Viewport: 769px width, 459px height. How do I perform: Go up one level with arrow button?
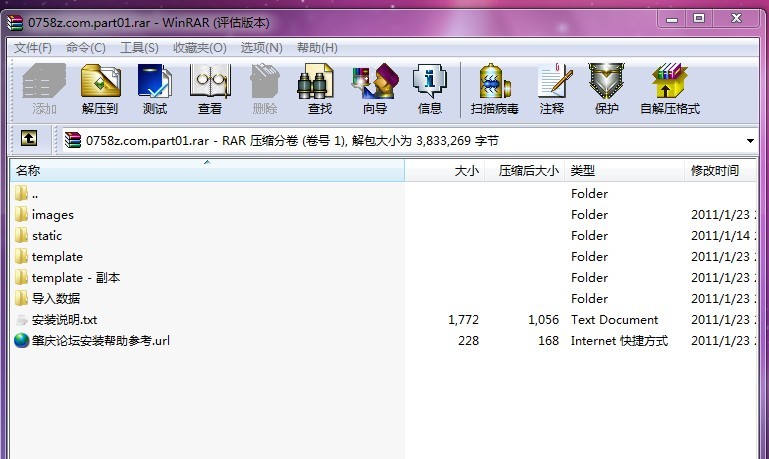(29, 139)
